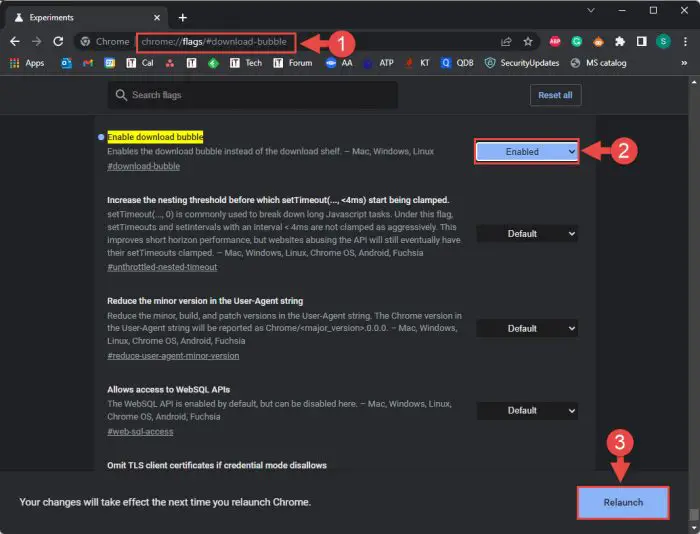The height and width of the screenshot is (534, 700).
Task: Open the Adblock Plus extension icon
Action: [x=555, y=42]
